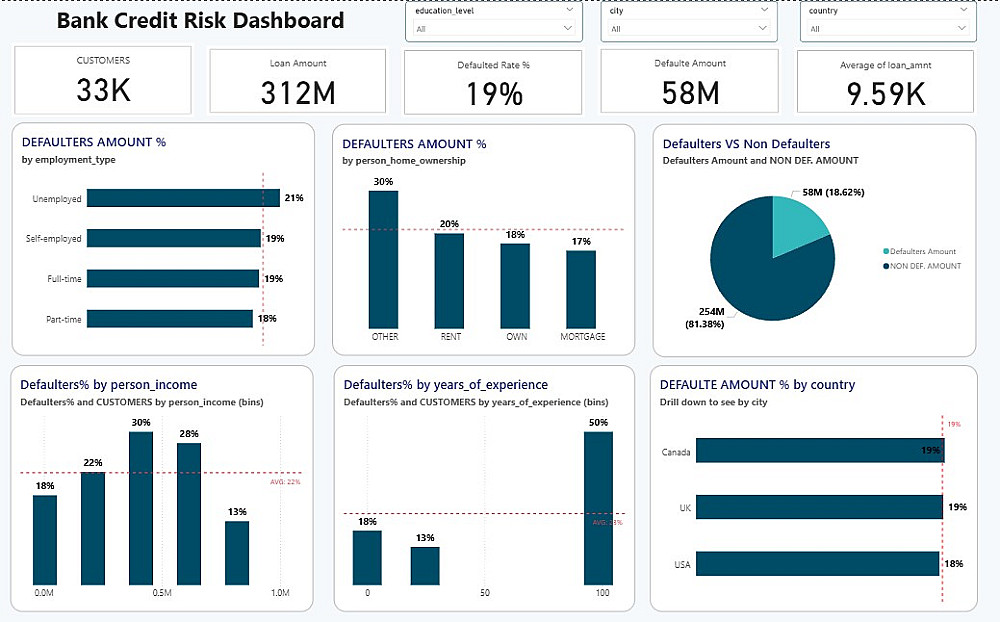
Task: Collapse the education_level slicer header chevron
Action: tap(570, 10)
